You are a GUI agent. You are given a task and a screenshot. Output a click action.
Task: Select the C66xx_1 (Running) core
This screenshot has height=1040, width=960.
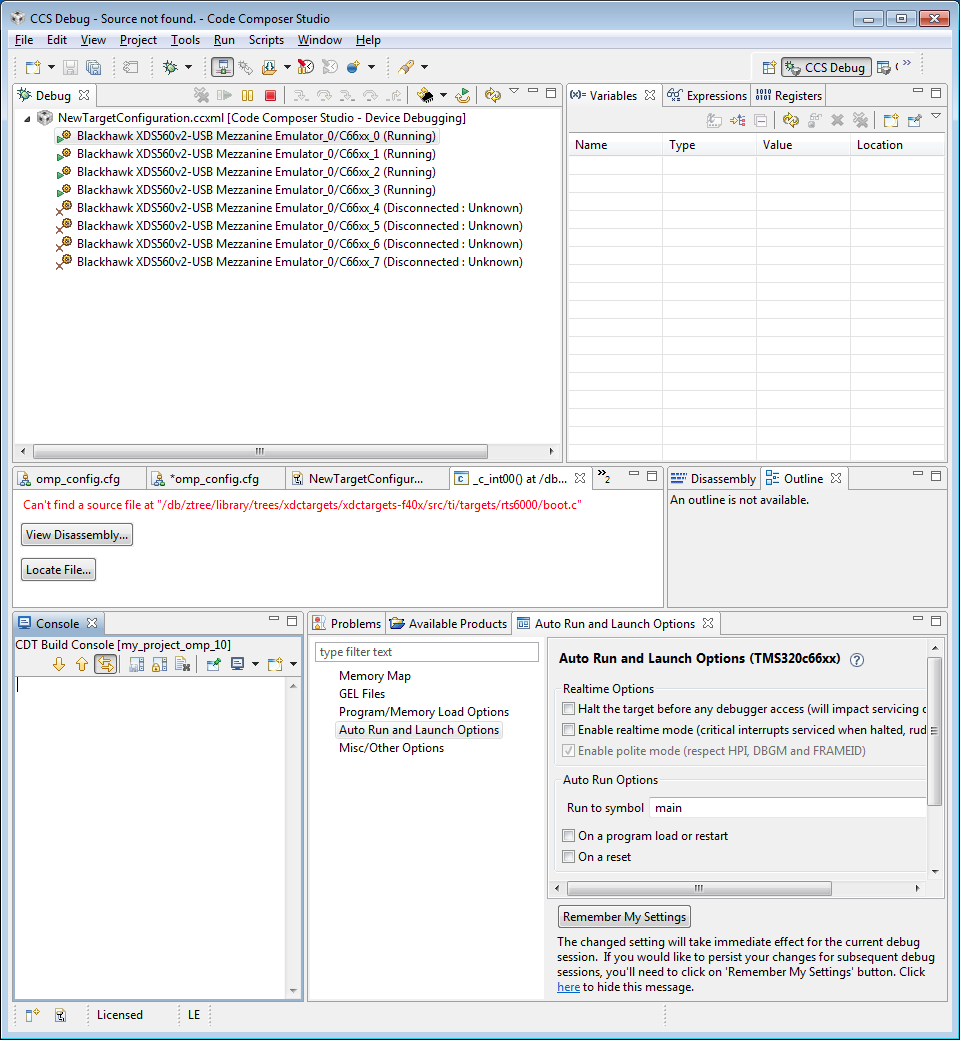coord(256,154)
